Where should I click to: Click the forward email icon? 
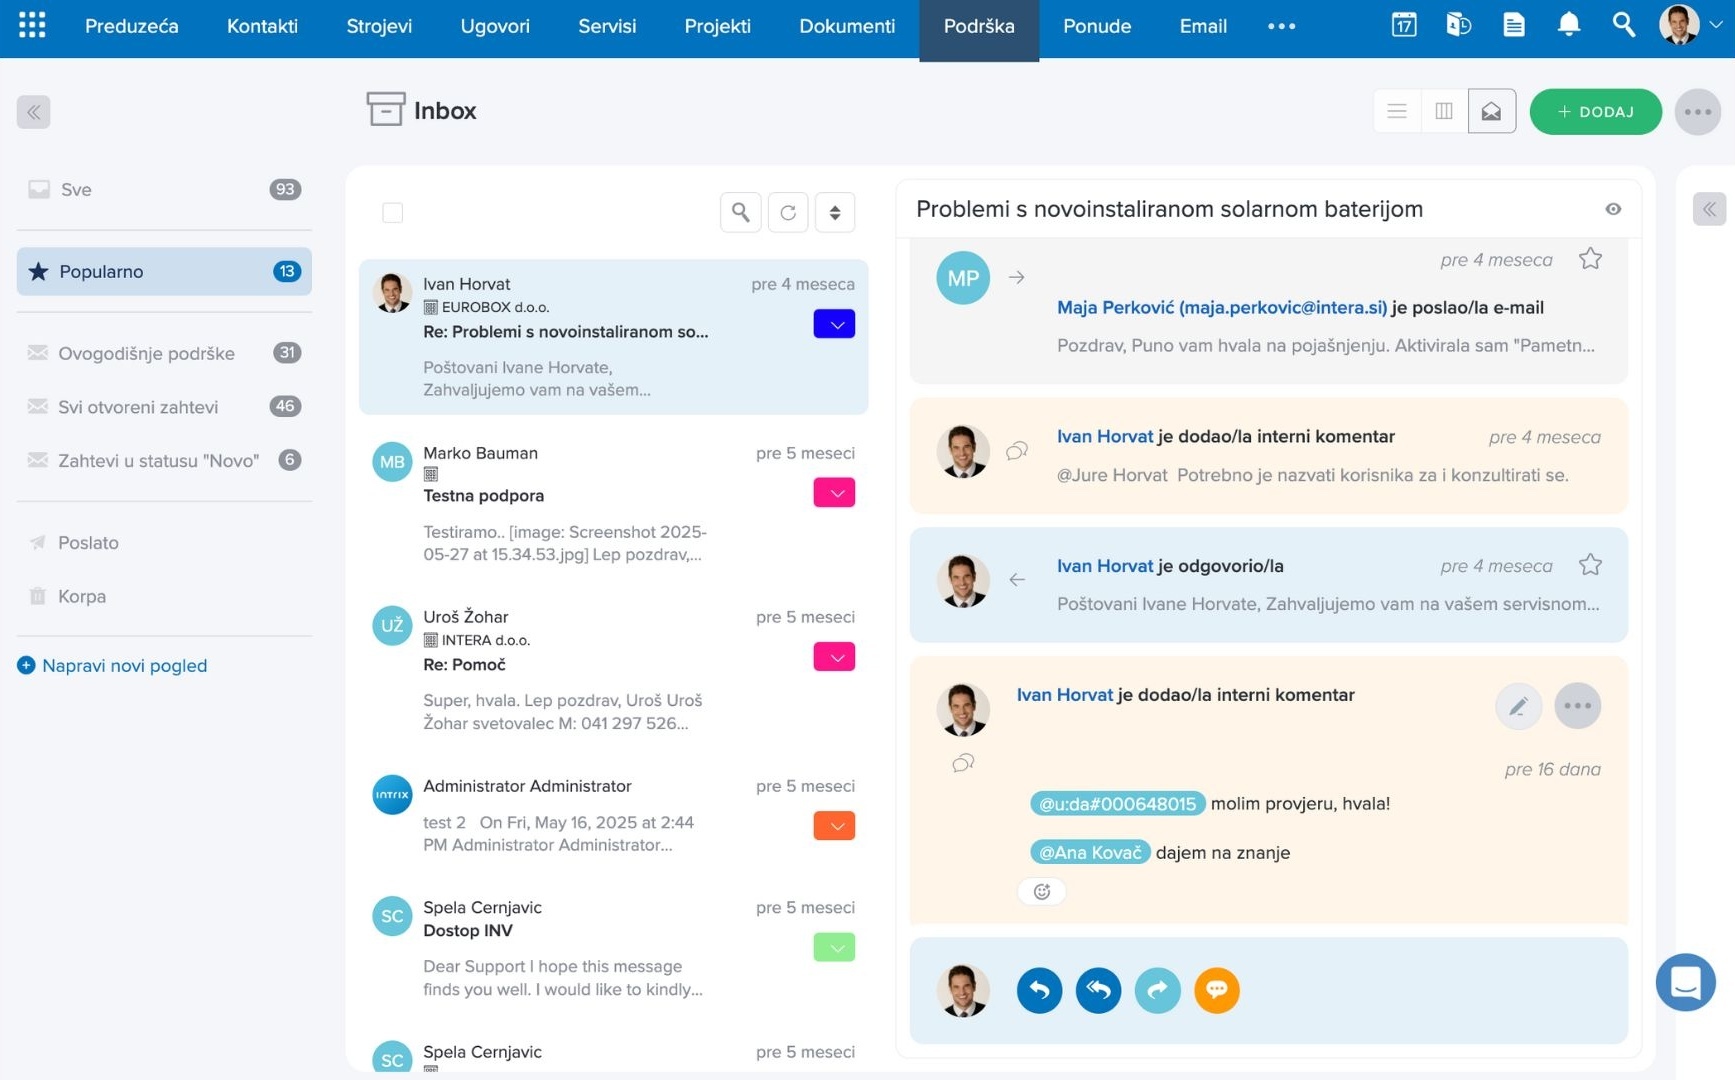pyautogui.click(x=1157, y=990)
